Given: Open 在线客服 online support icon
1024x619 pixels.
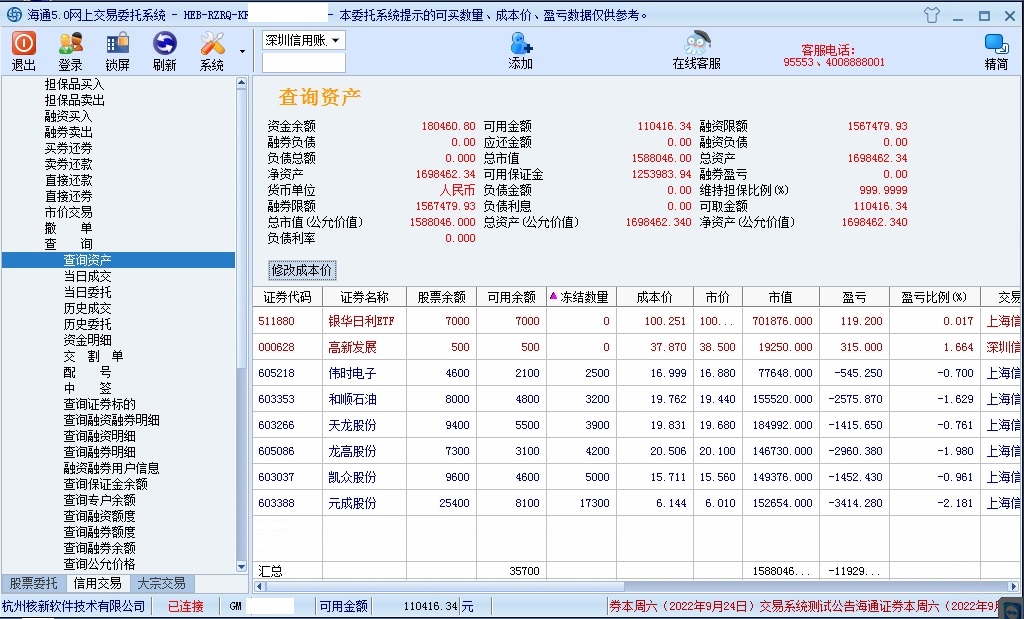Looking at the screenshot, I should pos(696,44).
